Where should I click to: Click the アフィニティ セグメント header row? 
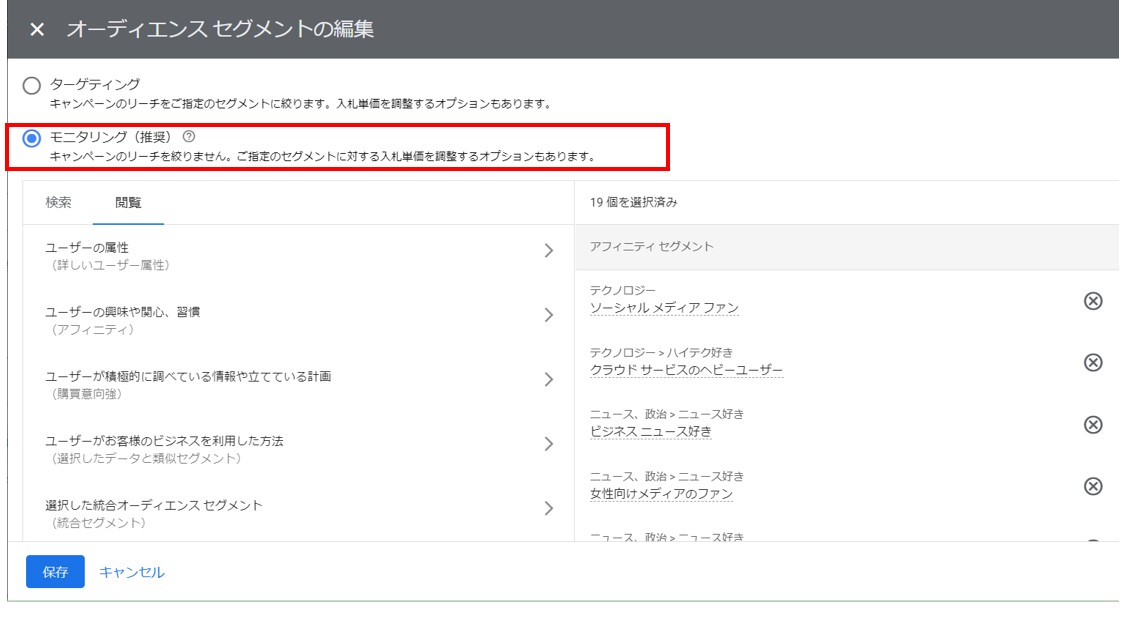pos(847,247)
